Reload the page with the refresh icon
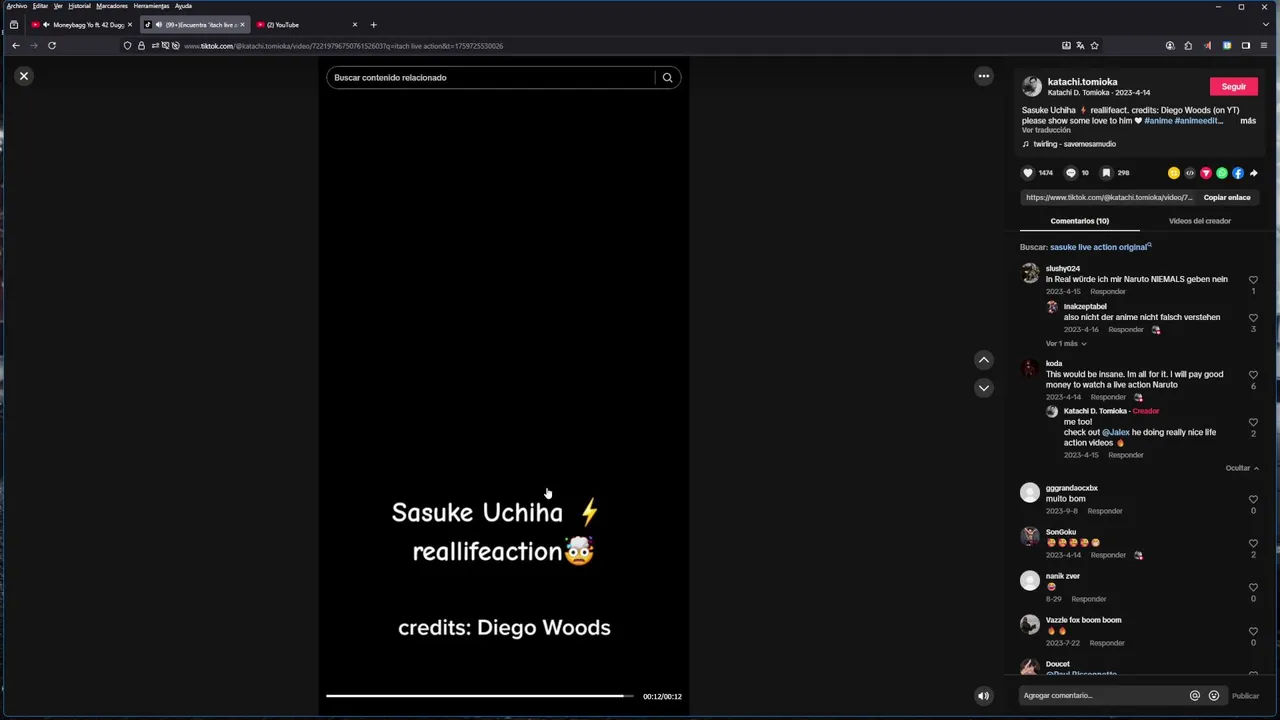 point(52,46)
